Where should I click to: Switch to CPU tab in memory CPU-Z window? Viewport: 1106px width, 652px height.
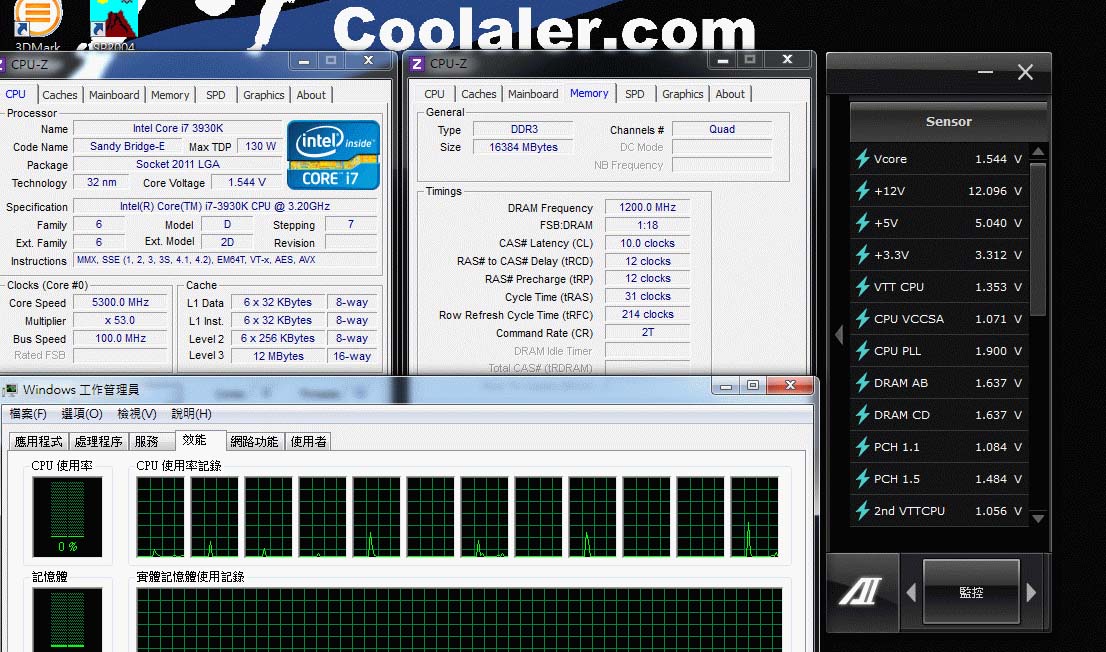coord(434,94)
